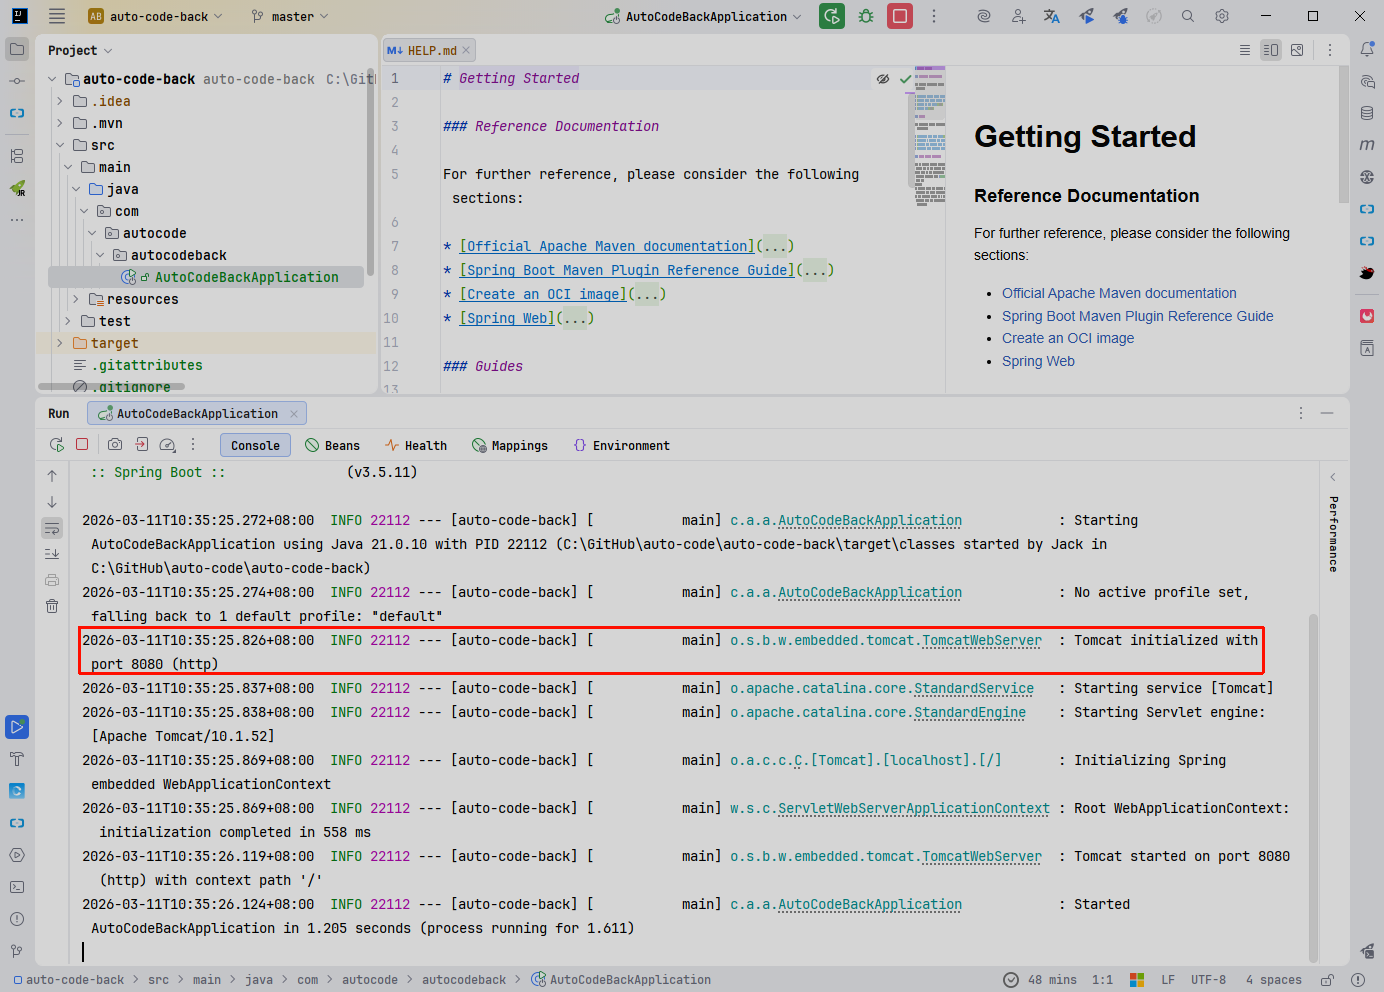Open the Terminal tool window
This screenshot has height=992, width=1384.
(17, 887)
